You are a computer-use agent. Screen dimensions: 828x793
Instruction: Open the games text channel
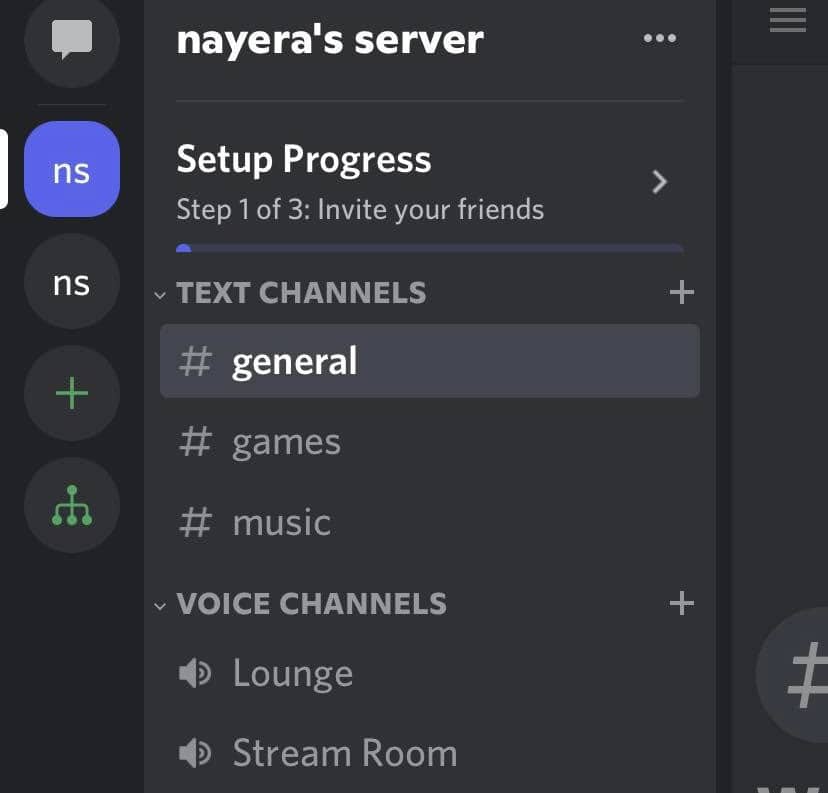click(x=430, y=442)
